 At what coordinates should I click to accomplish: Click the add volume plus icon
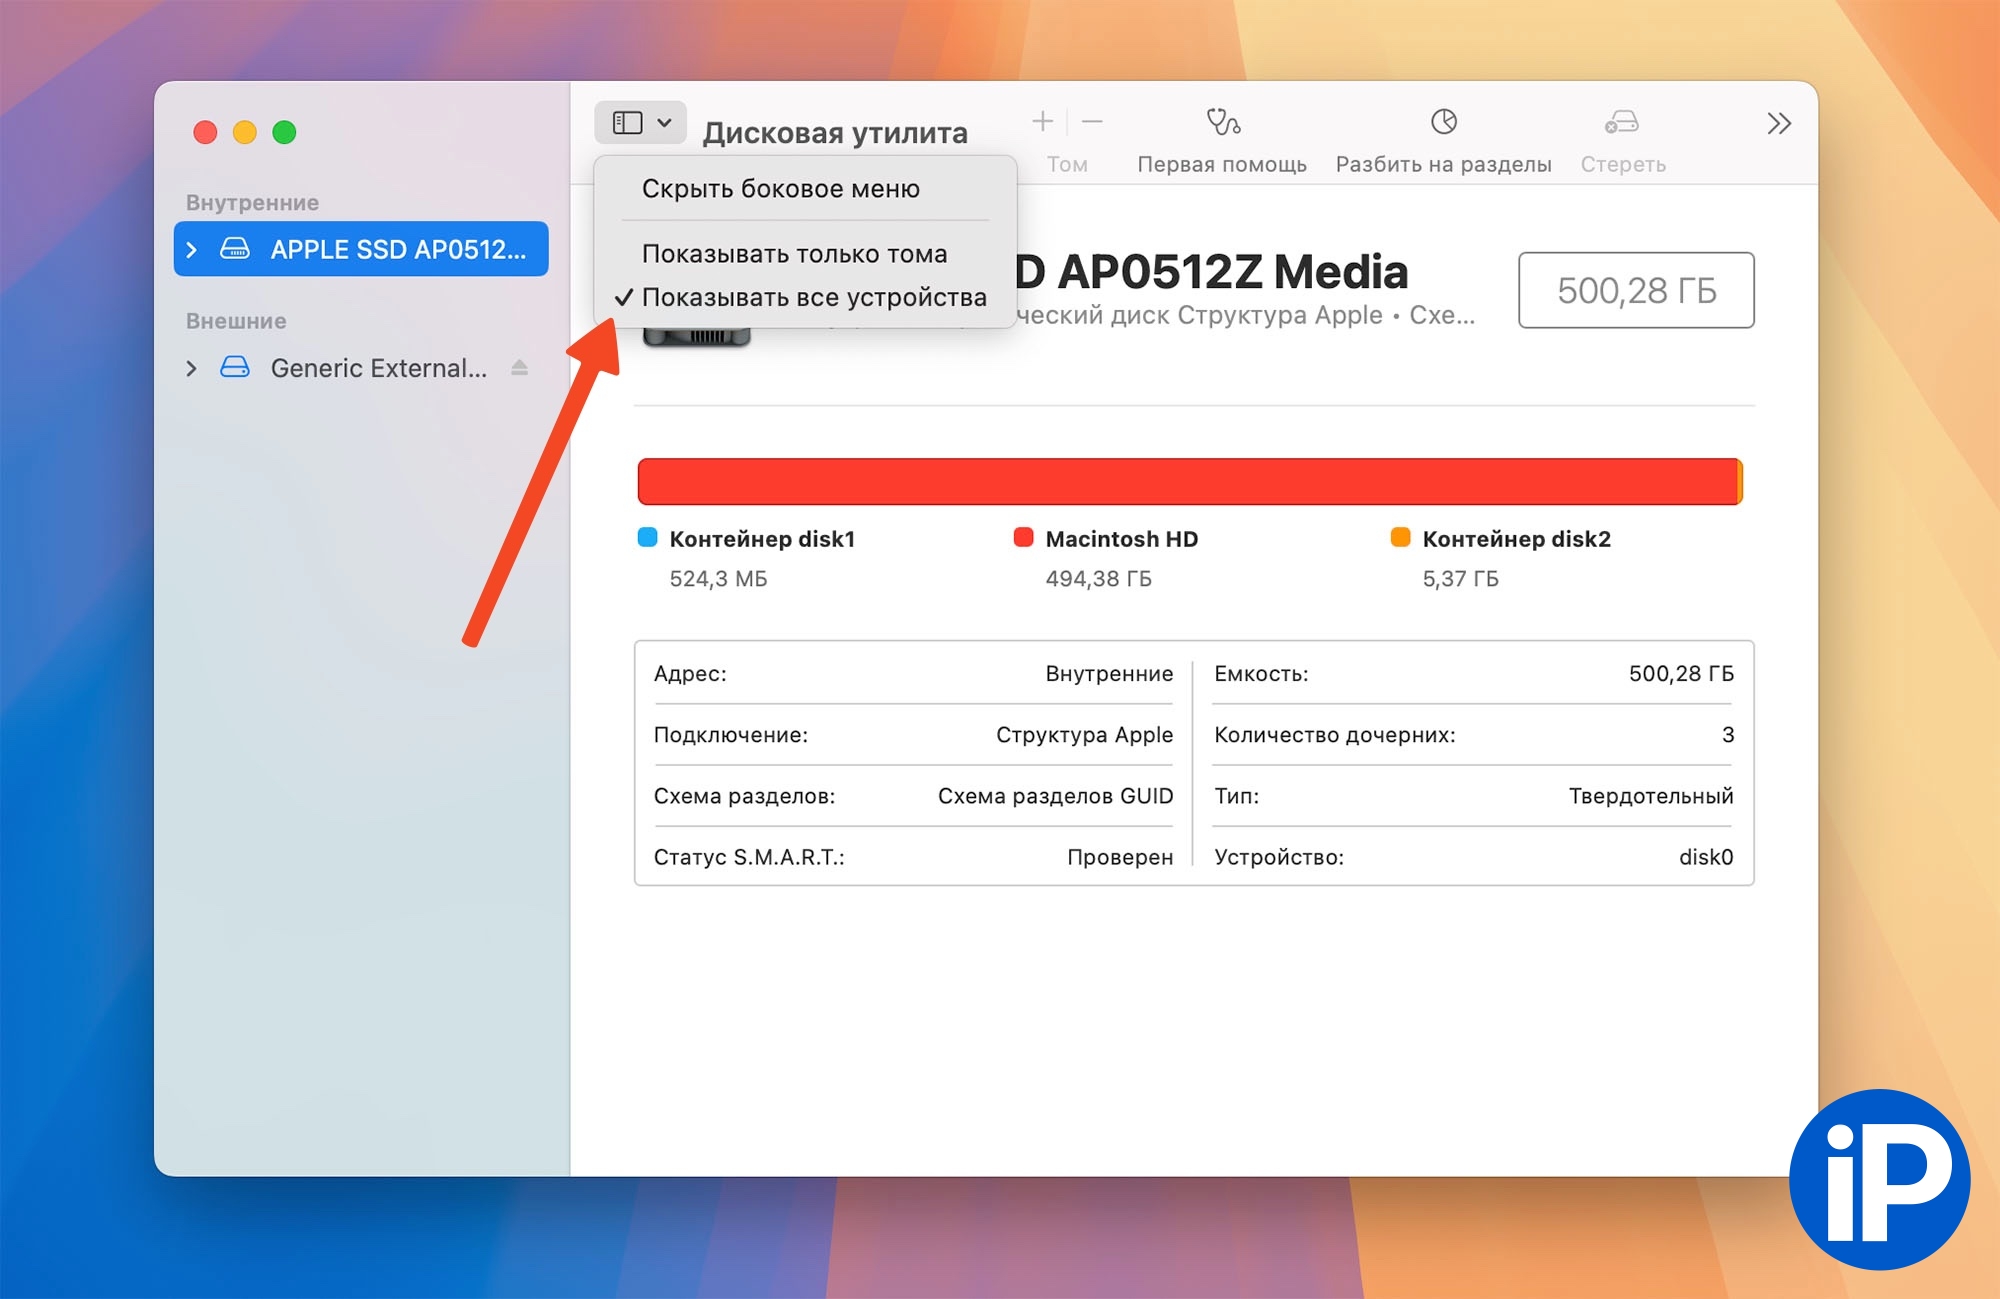click(1042, 122)
